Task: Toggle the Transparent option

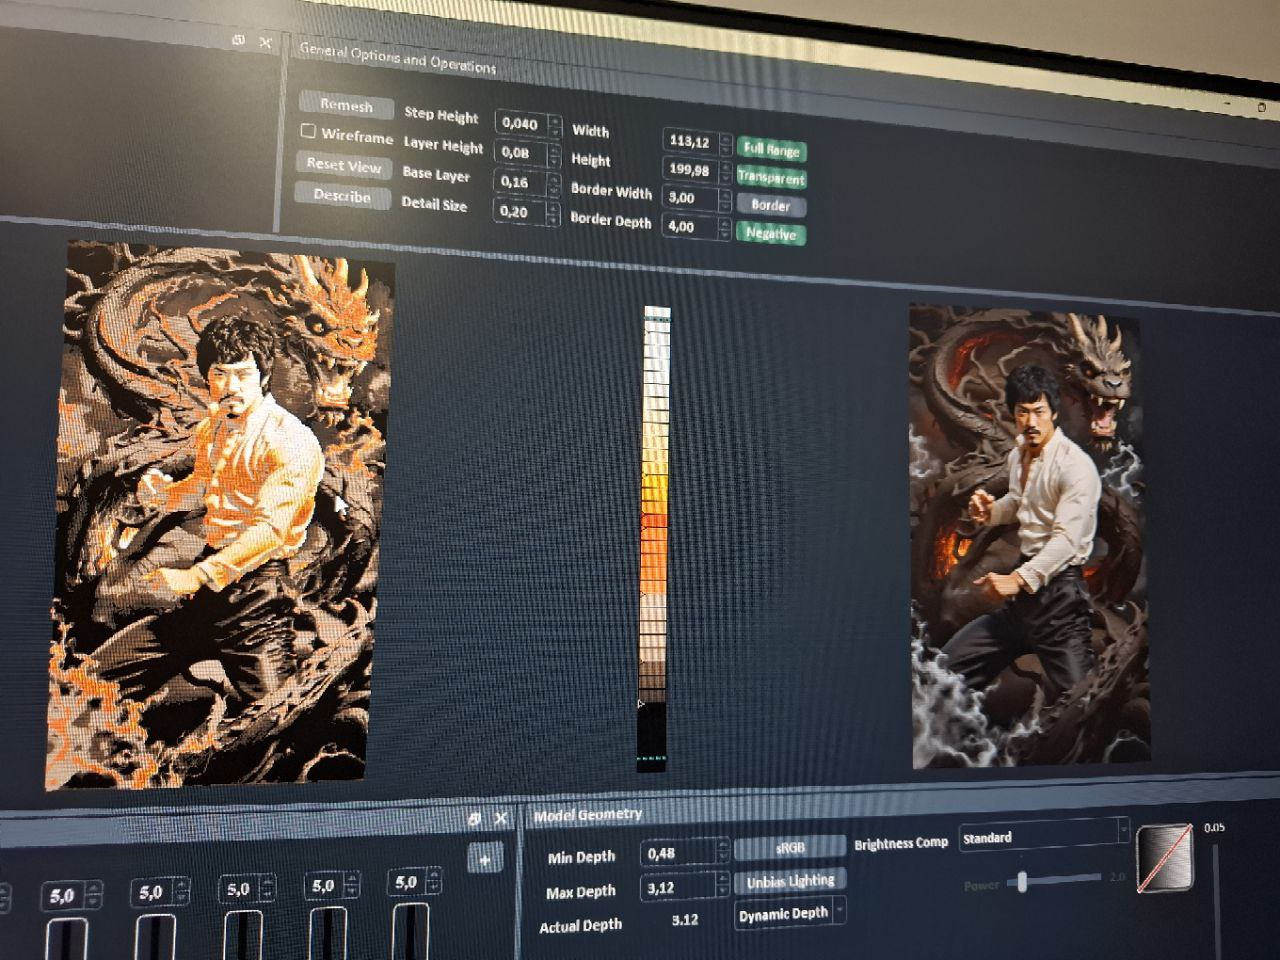Action: [x=770, y=178]
